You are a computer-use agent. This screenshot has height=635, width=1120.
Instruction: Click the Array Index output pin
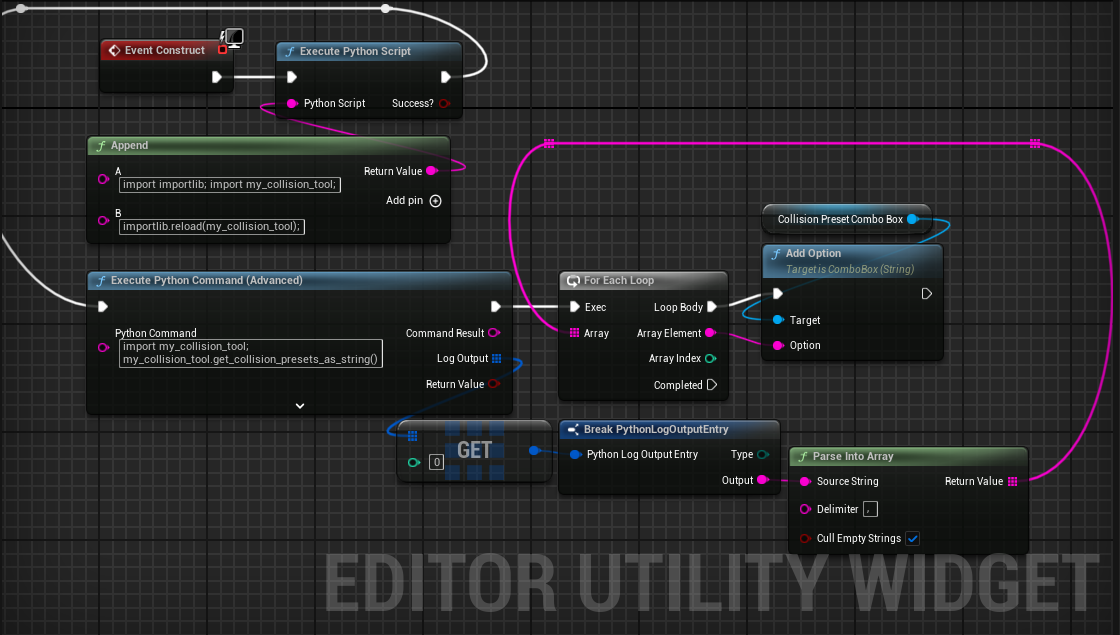710,359
